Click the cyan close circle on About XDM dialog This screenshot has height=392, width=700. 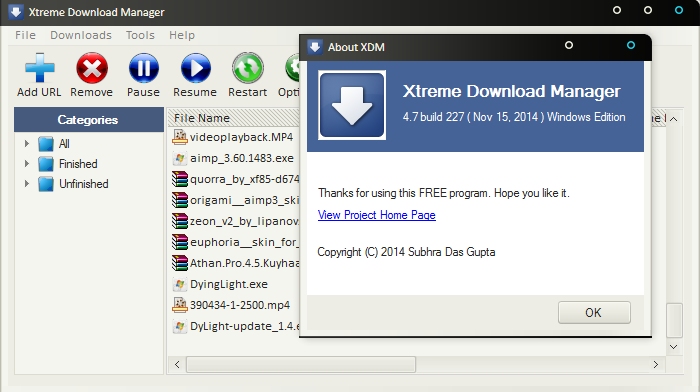click(x=631, y=45)
